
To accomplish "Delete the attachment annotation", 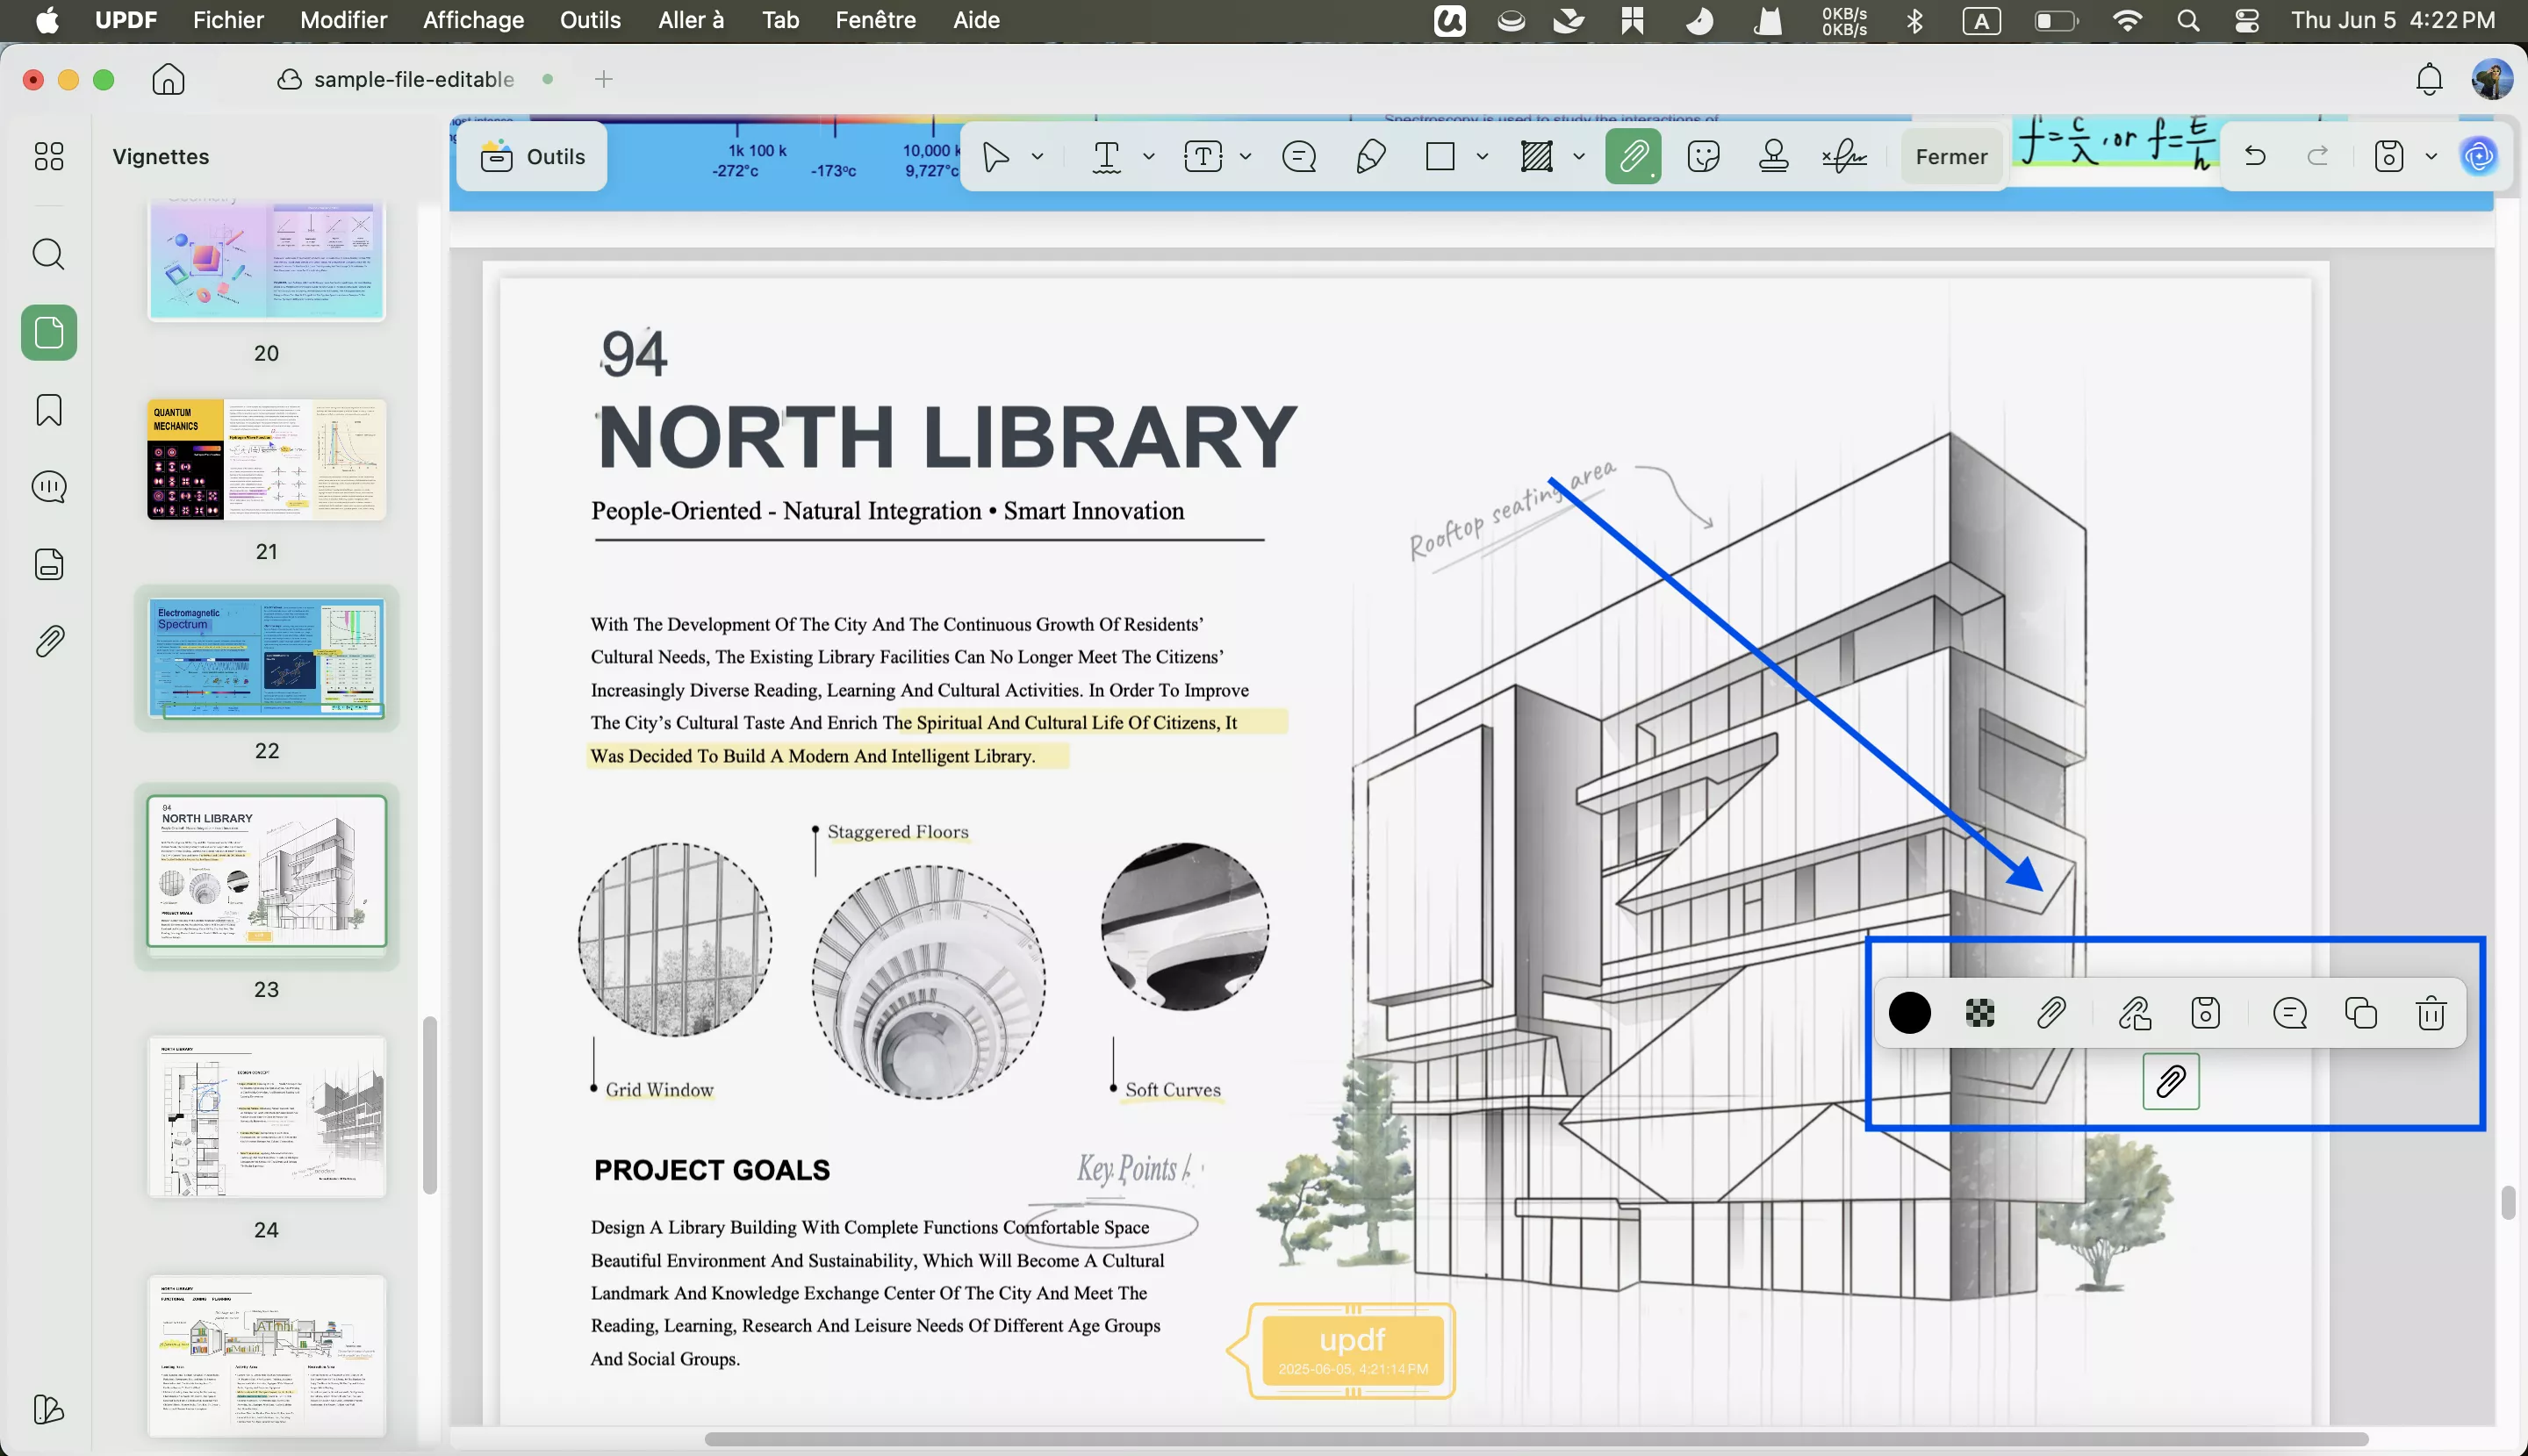I will [2431, 1013].
